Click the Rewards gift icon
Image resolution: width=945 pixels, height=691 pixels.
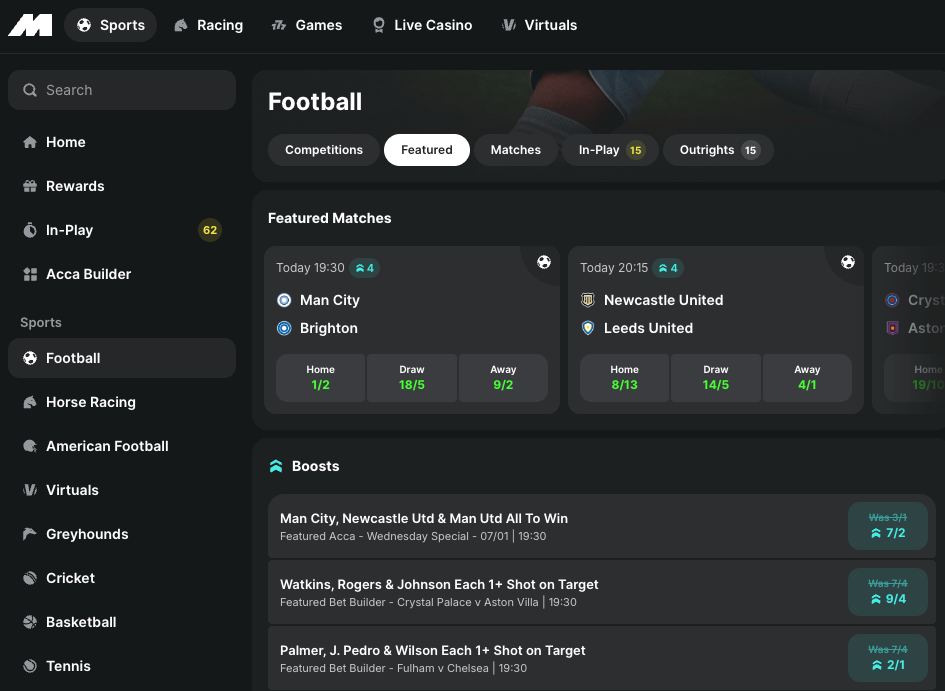pyautogui.click(x=30, y=186)
